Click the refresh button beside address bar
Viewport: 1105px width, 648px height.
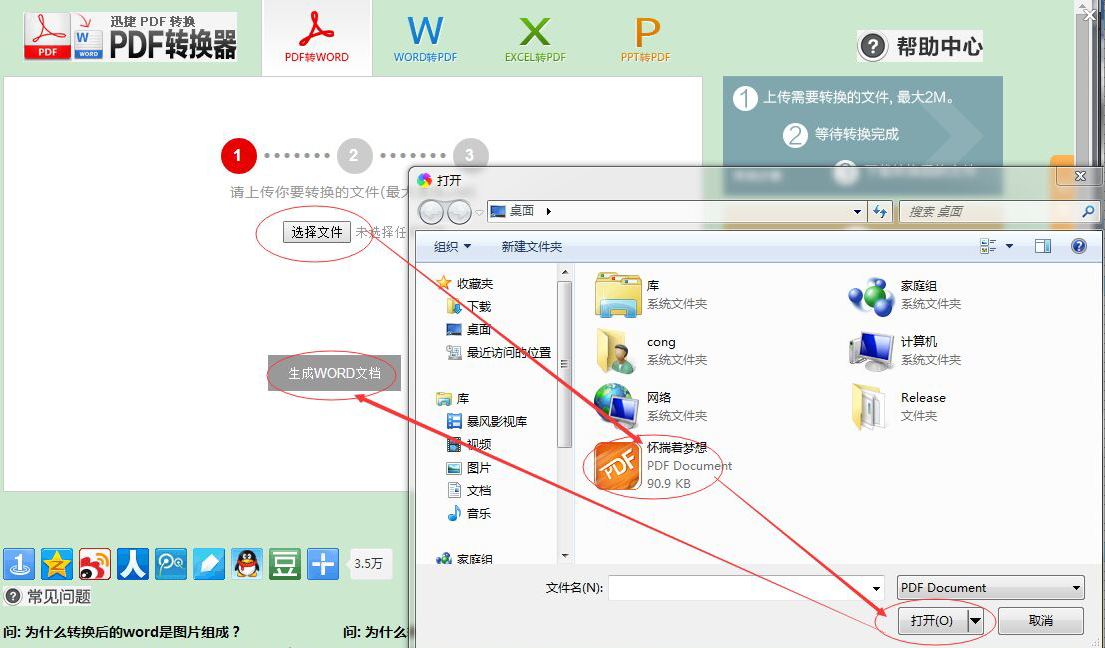880,211
